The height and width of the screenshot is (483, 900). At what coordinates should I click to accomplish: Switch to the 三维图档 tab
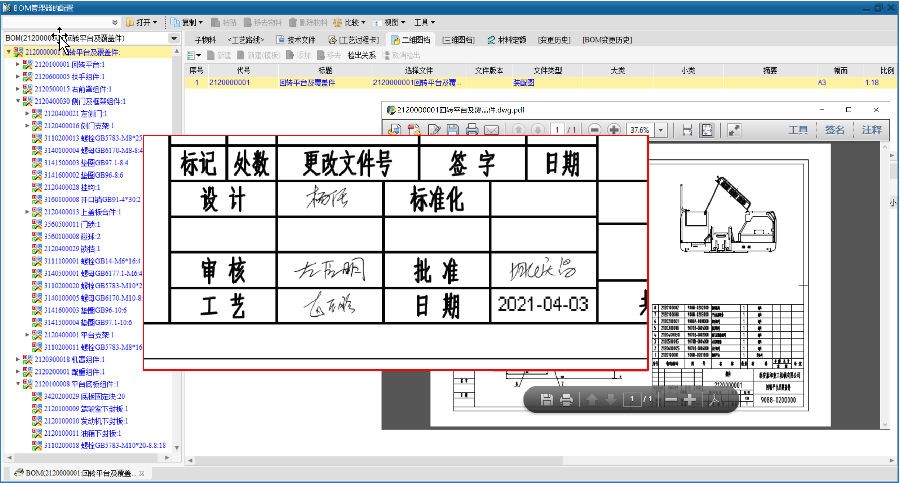click(x=458, y=40)
